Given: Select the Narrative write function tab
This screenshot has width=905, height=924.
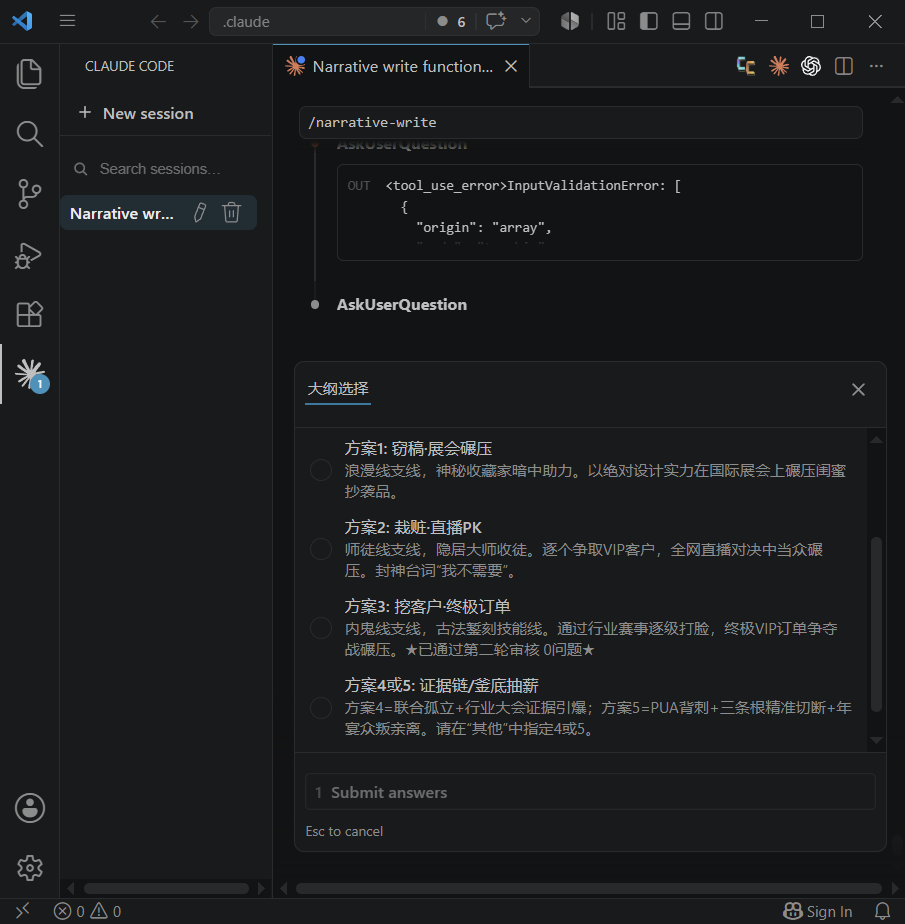Looking at the screenshot, I should 401,66.
